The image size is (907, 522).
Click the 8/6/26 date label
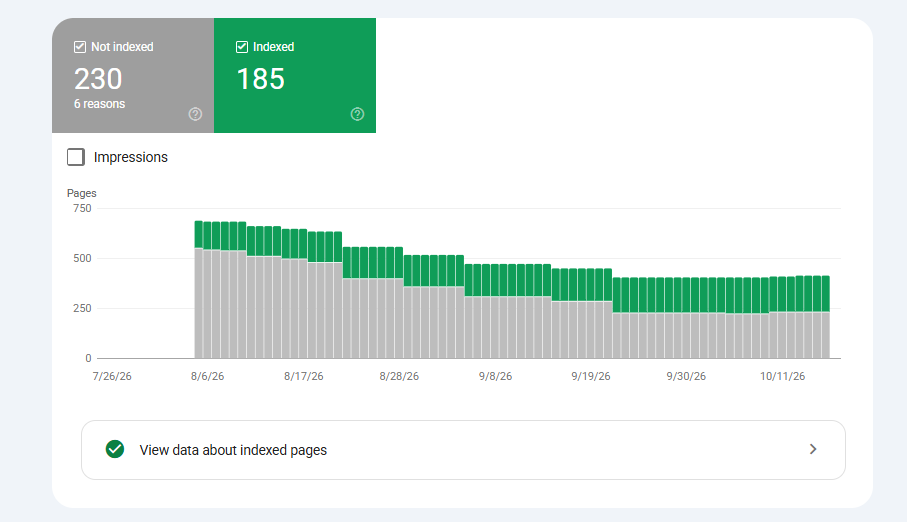point(208,376)
